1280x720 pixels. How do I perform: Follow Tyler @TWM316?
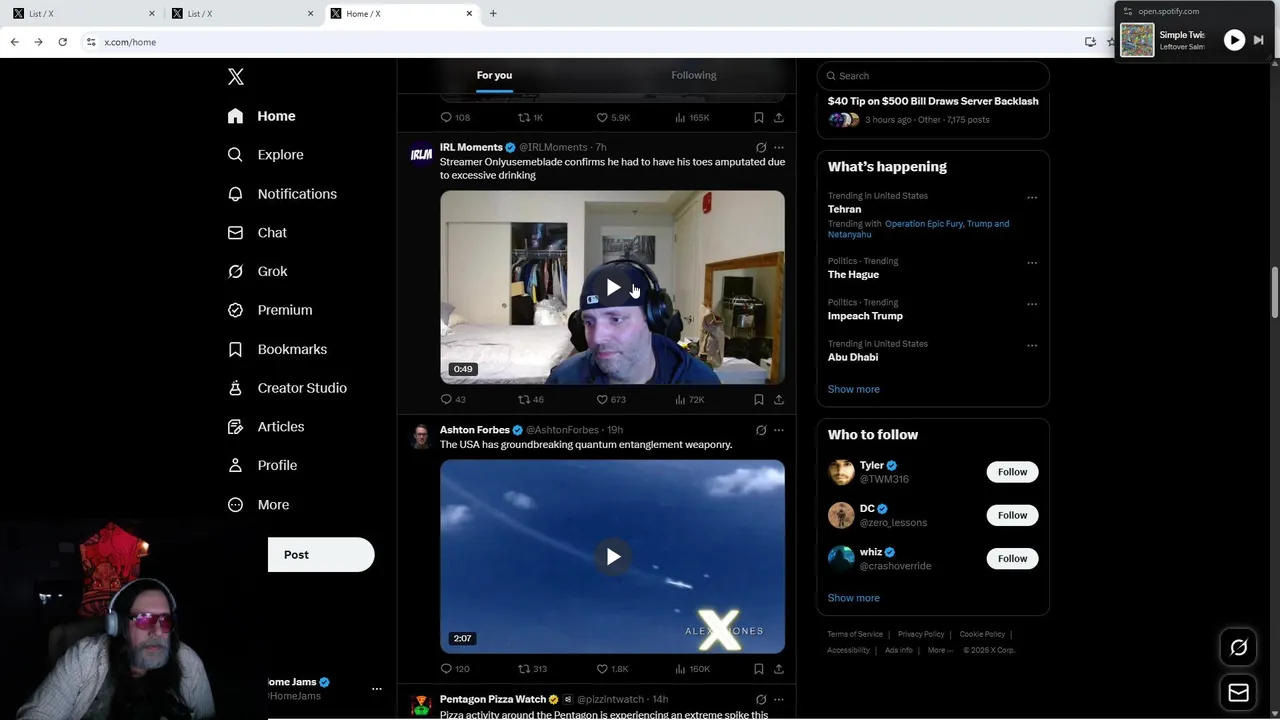coord(1012,472)
